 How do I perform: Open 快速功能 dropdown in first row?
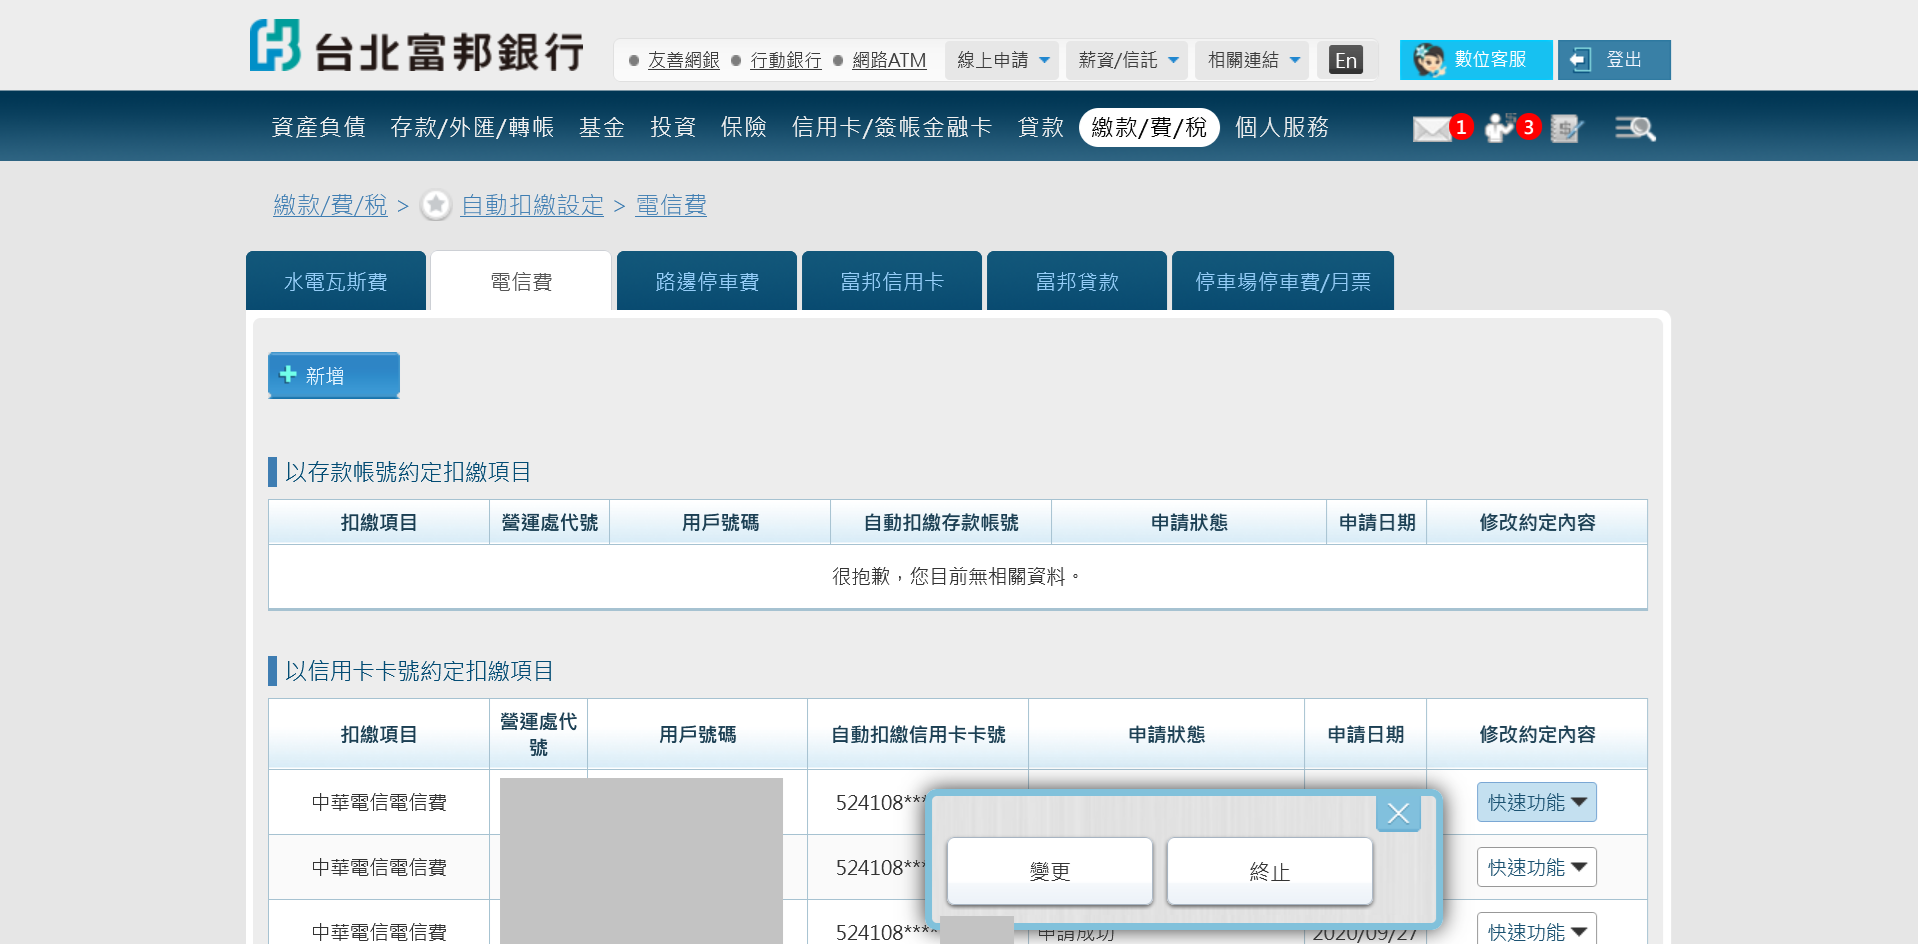tap(1536, 802)
